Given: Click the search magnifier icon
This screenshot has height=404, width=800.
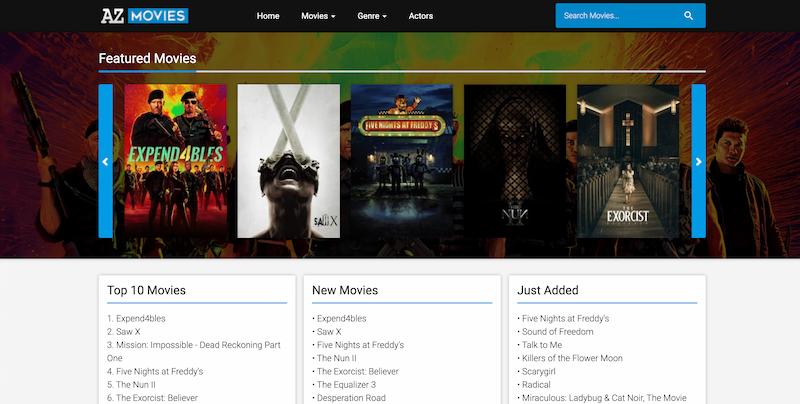Looking at the screenshot, I should [688, 16].
